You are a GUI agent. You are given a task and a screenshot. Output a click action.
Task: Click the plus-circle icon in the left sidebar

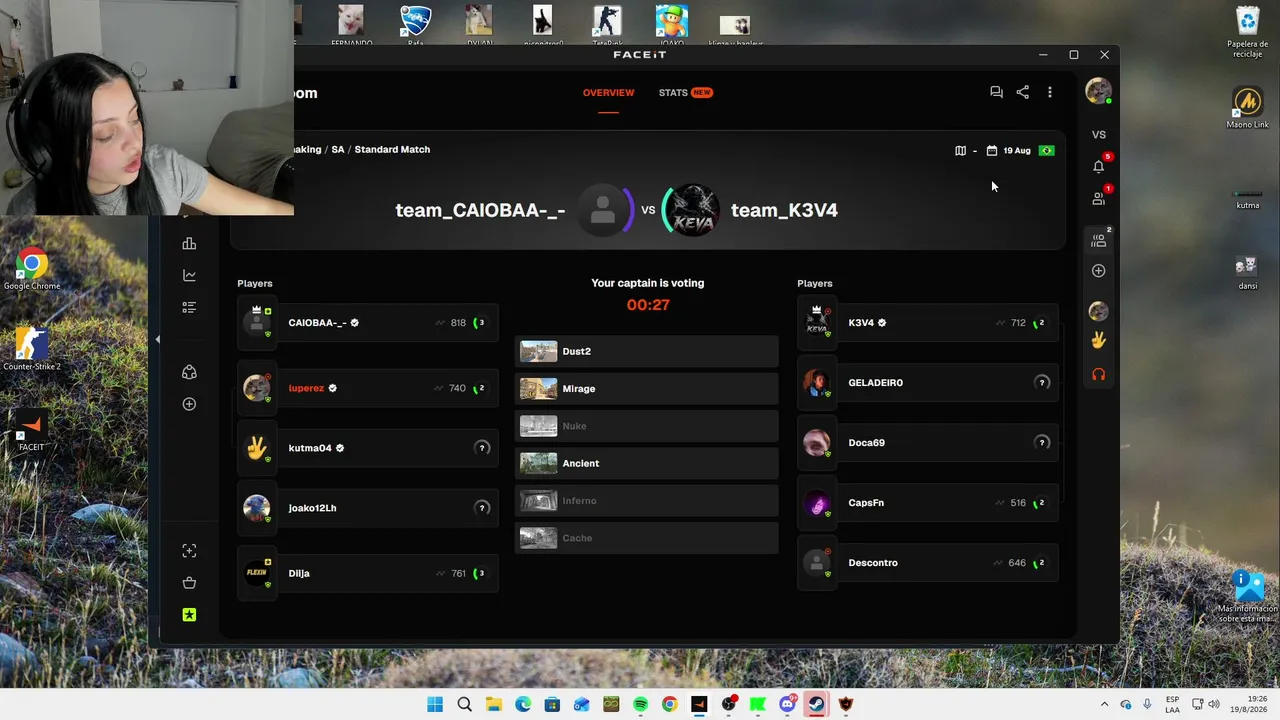(x=189, y=404)
